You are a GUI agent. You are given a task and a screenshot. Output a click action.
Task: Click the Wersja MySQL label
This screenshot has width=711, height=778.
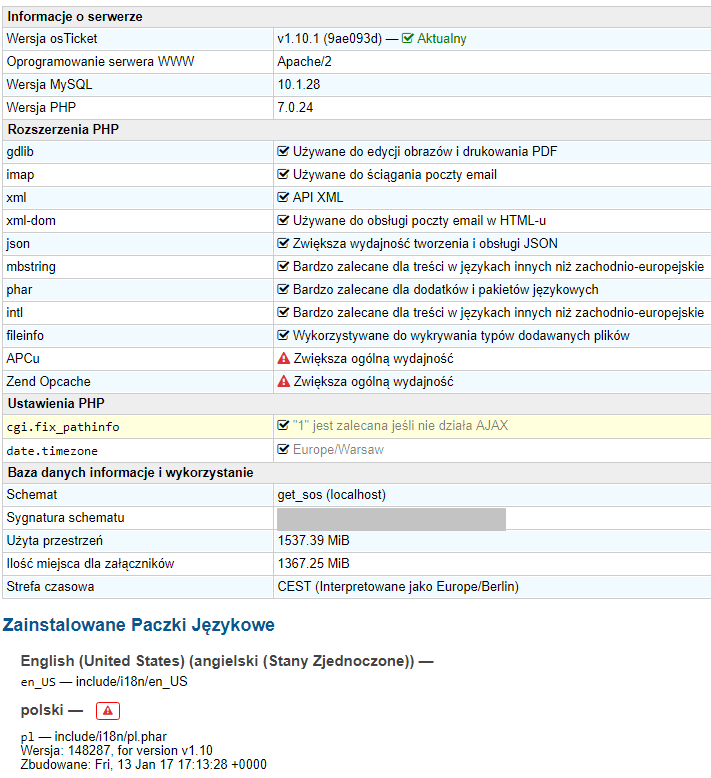point(49,84)
